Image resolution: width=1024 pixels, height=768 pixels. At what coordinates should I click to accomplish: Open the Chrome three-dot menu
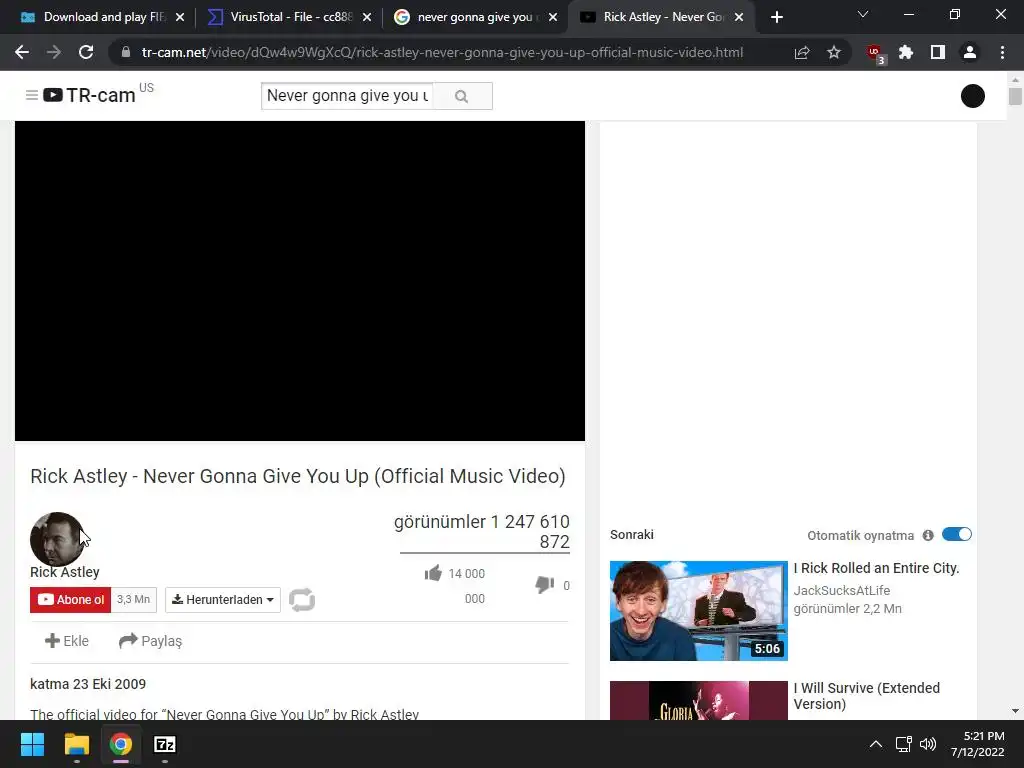coord(1002,52)
